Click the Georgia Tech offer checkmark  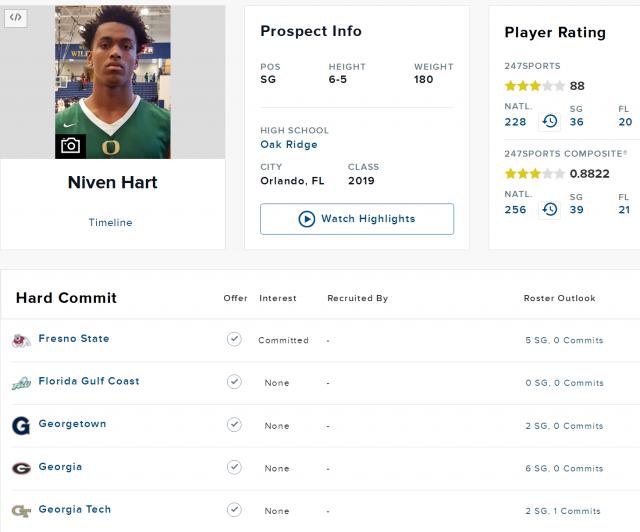coord(234,510)
